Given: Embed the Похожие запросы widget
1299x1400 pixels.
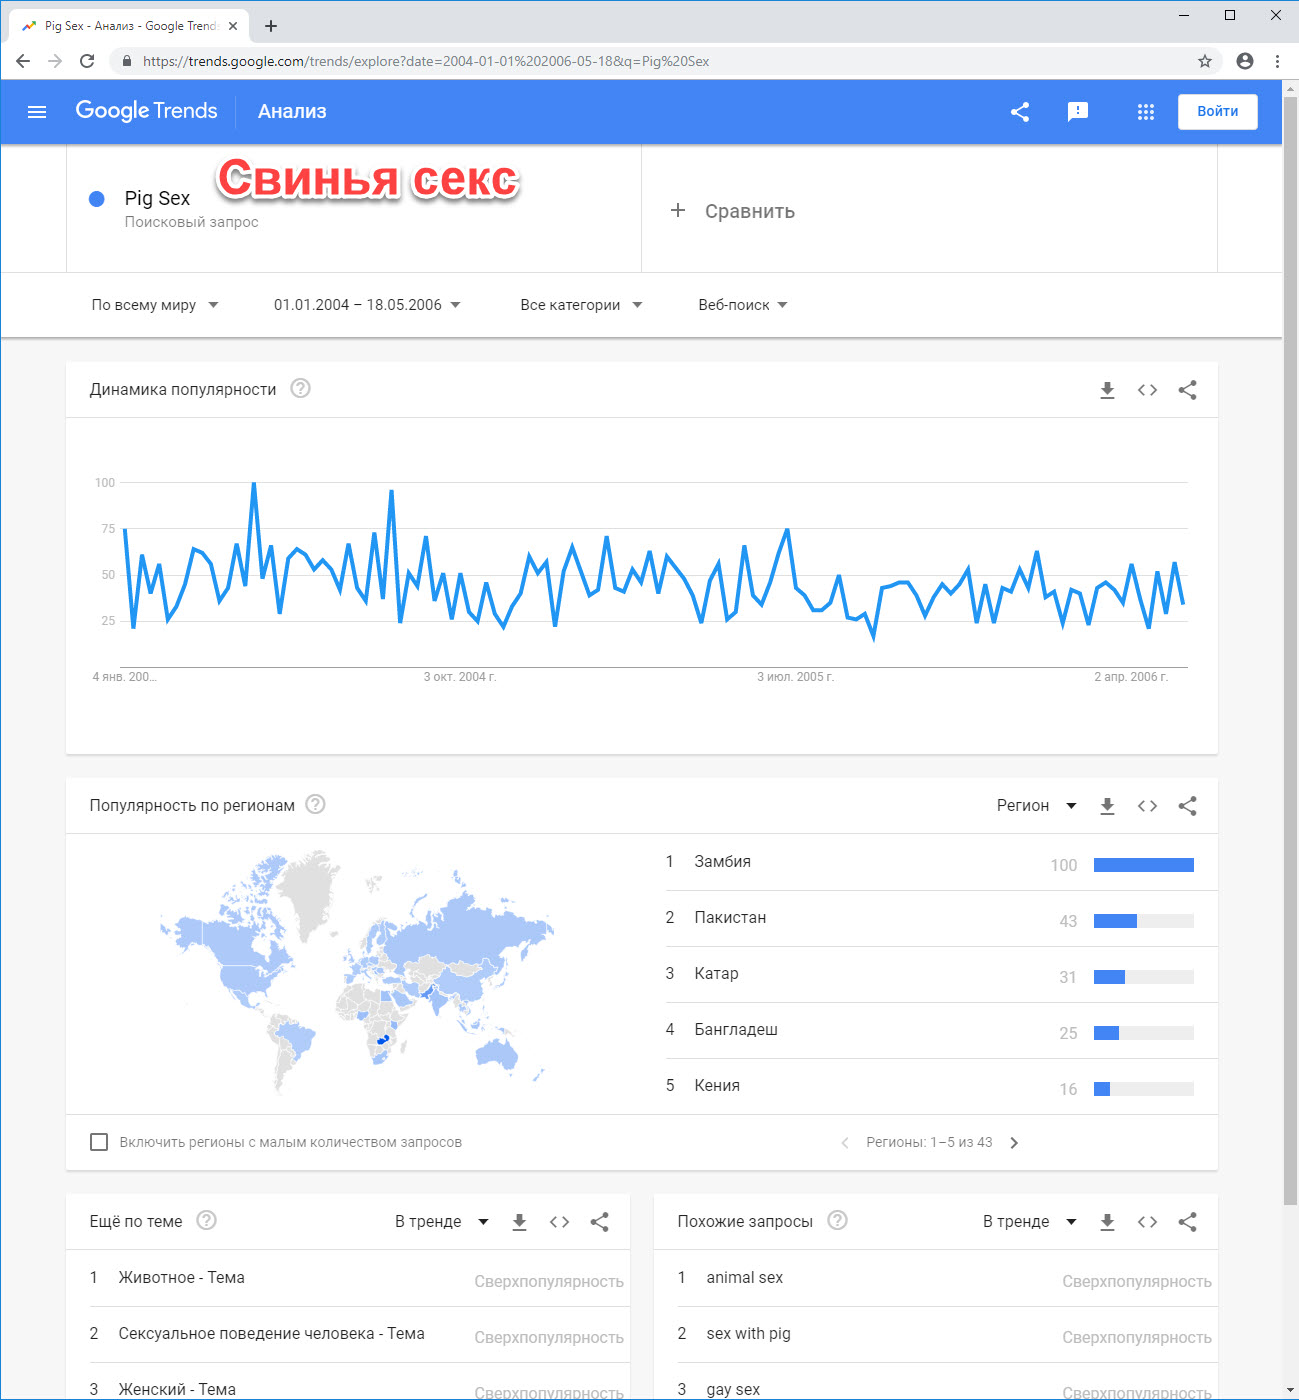Looking at the screenshot, I should click(x=1147, y=1222).
